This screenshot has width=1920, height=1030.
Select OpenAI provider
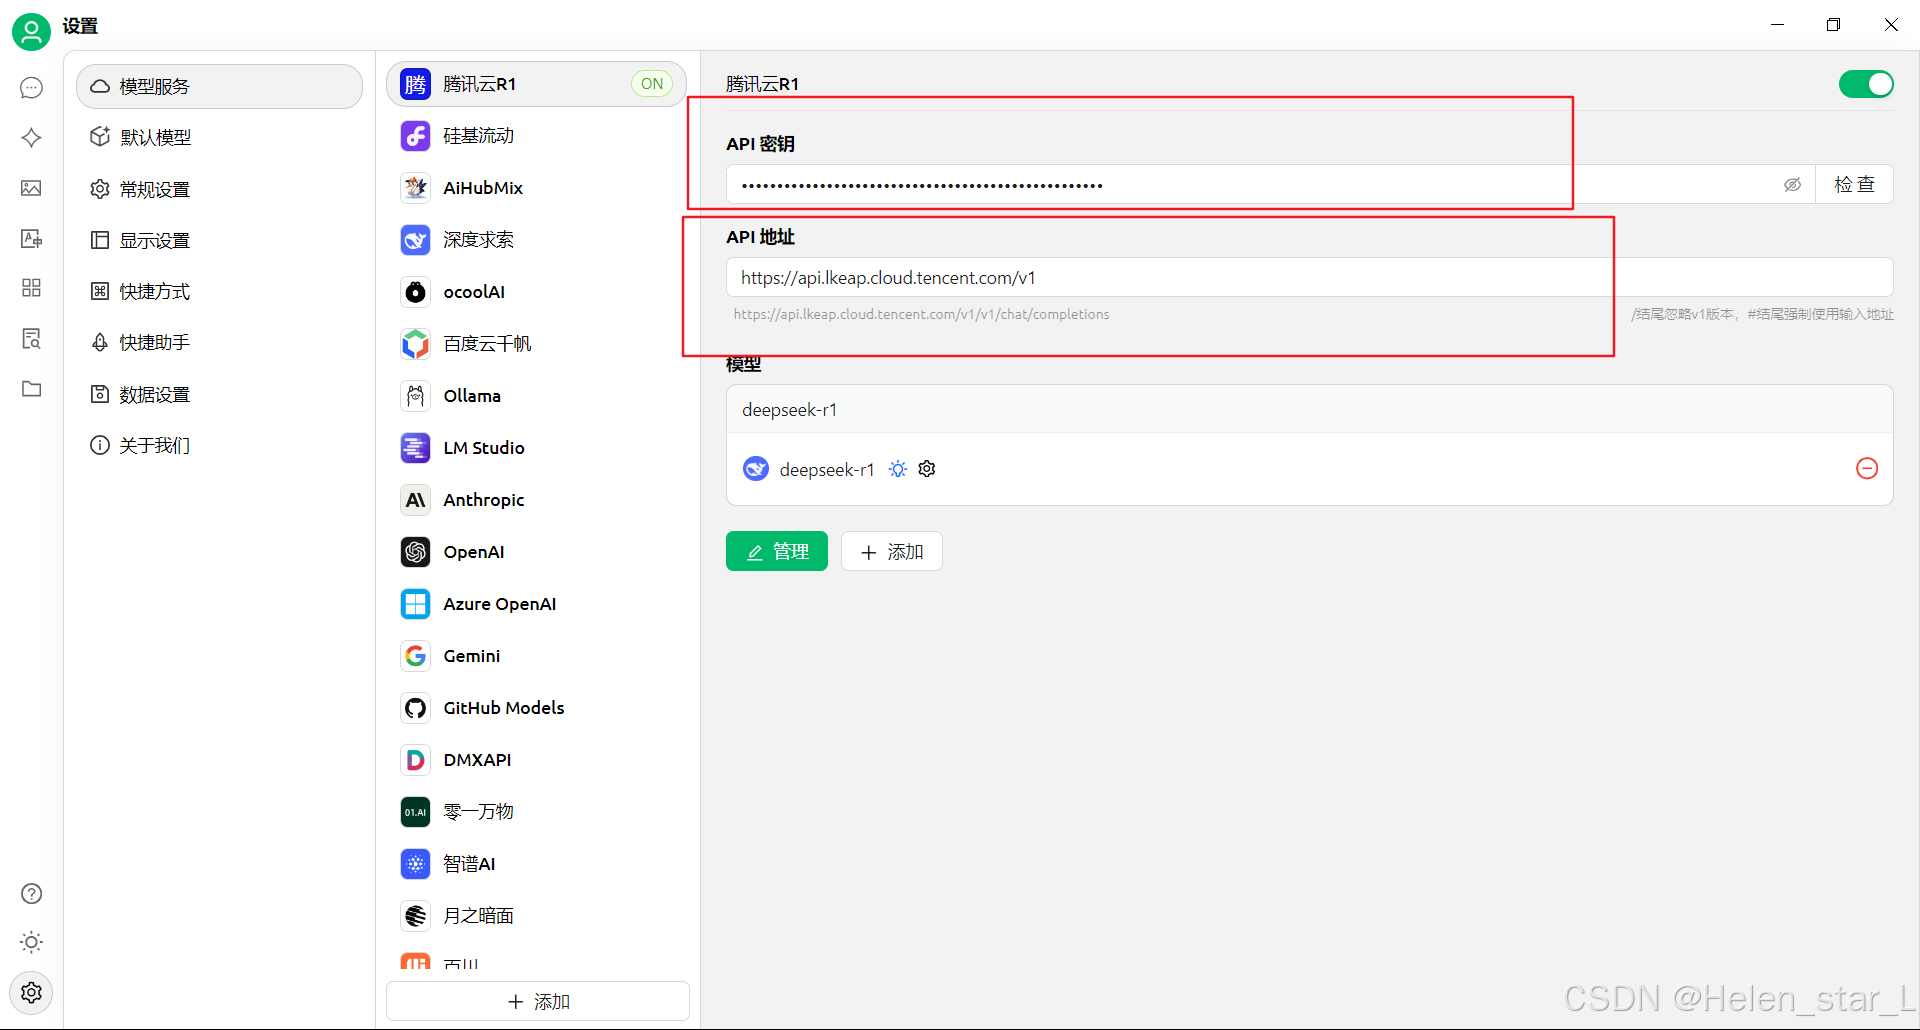coord(536,552)
